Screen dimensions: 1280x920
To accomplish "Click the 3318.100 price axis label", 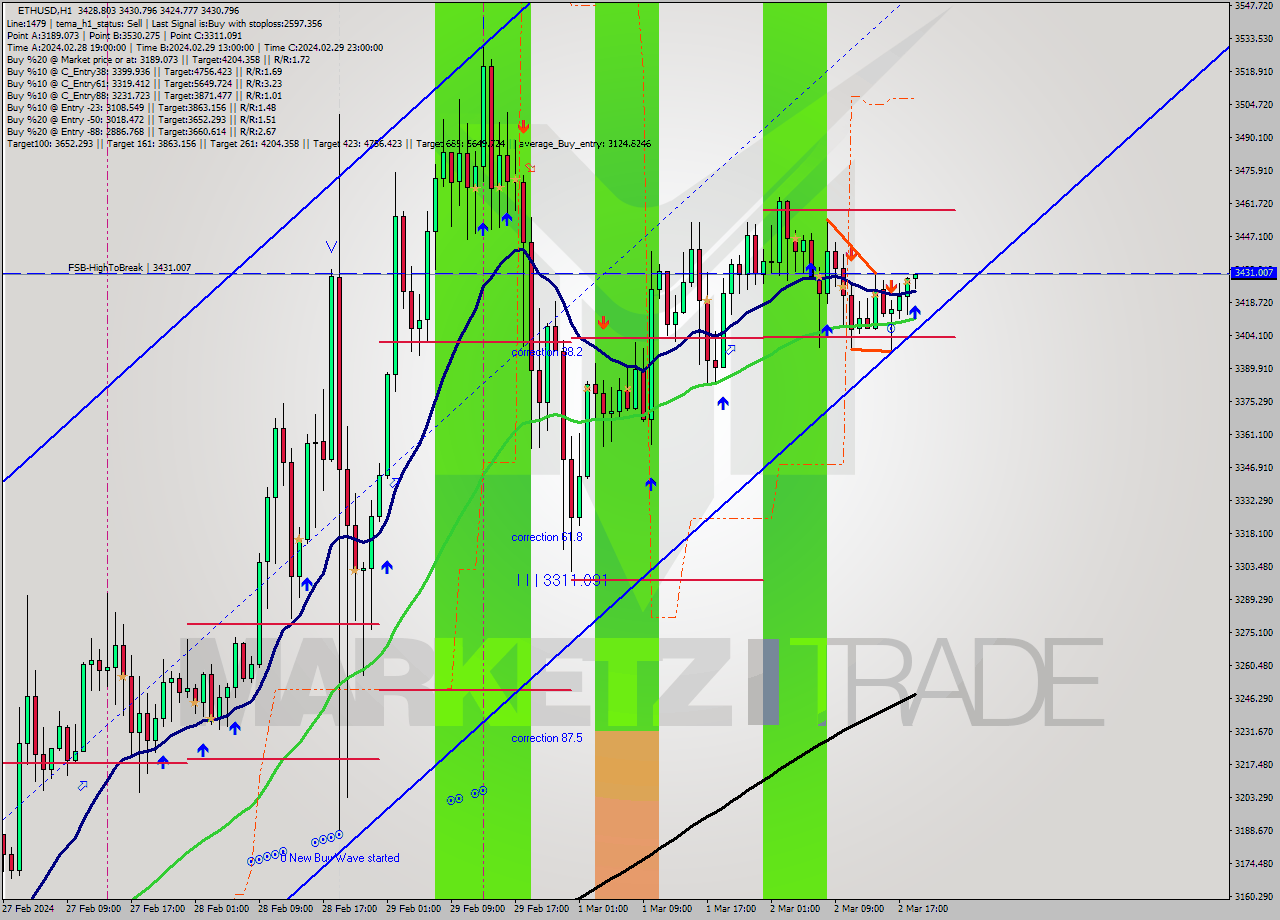I will (x=1253, y=533).
